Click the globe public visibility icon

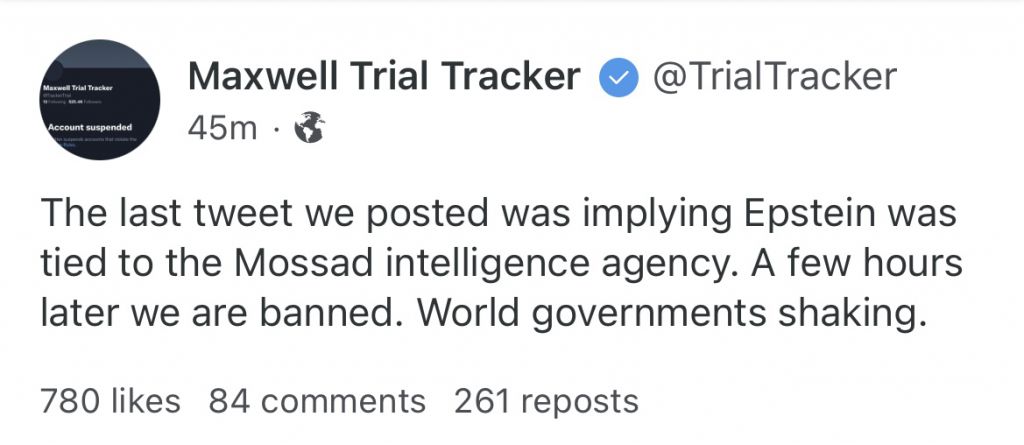click(309, 127)
